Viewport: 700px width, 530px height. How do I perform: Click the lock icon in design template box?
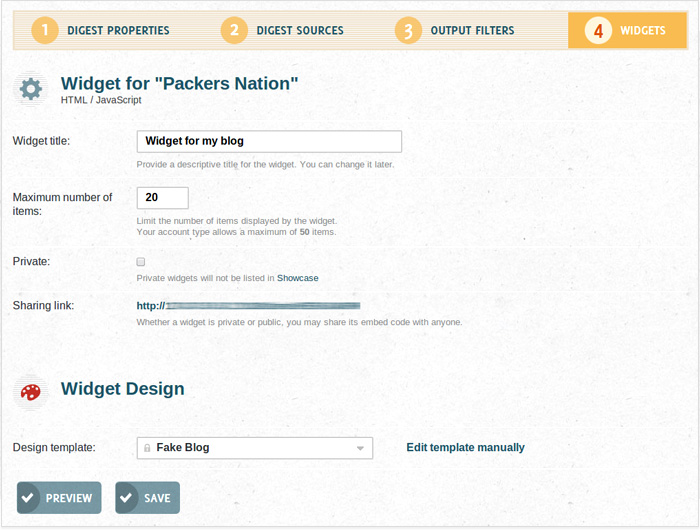[x=147, y=448]
